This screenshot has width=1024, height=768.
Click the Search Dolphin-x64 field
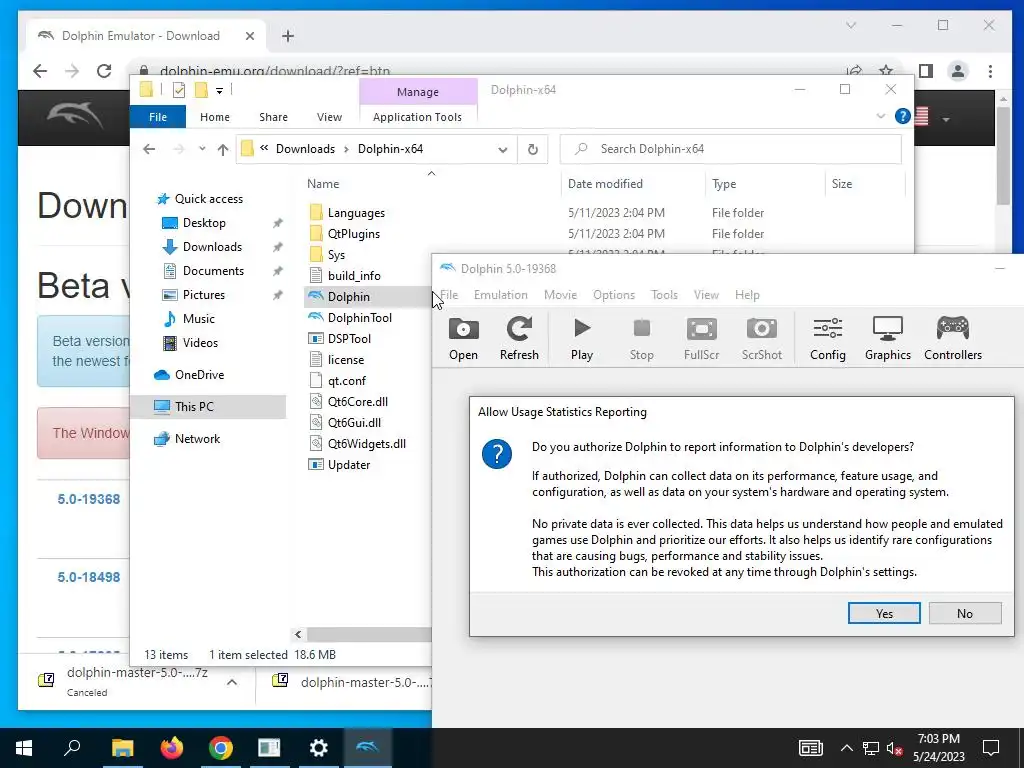coord(731,149)
